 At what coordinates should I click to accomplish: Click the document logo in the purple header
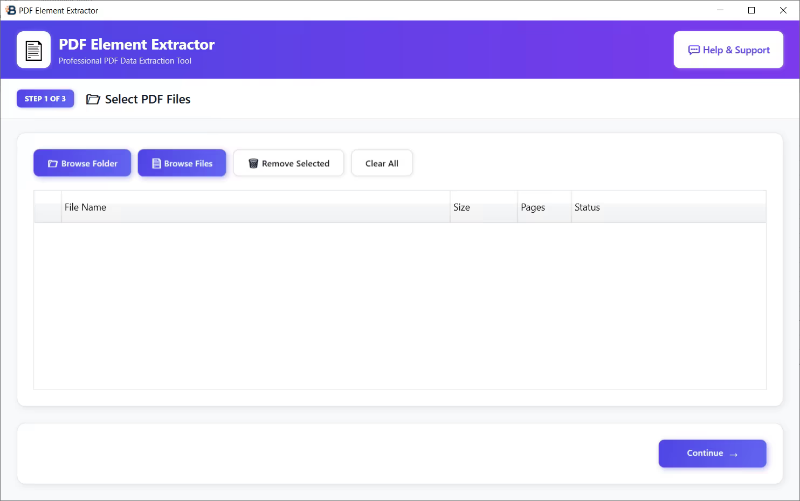pyautogui.click(x=34, y=49)
